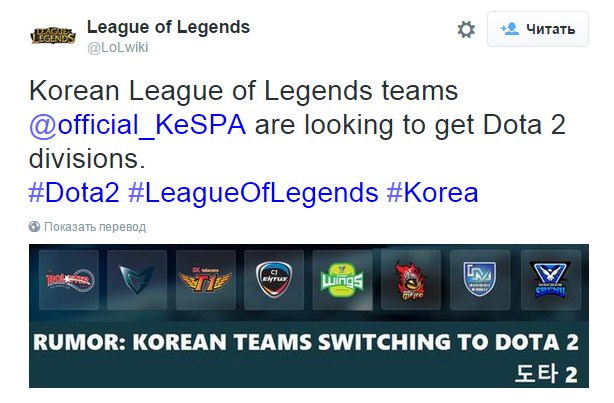This screenshot has width=614, height=403.
Task: Select the SK Telecom T1 logo
Action: pyautogui.click(x=206, y=280)
